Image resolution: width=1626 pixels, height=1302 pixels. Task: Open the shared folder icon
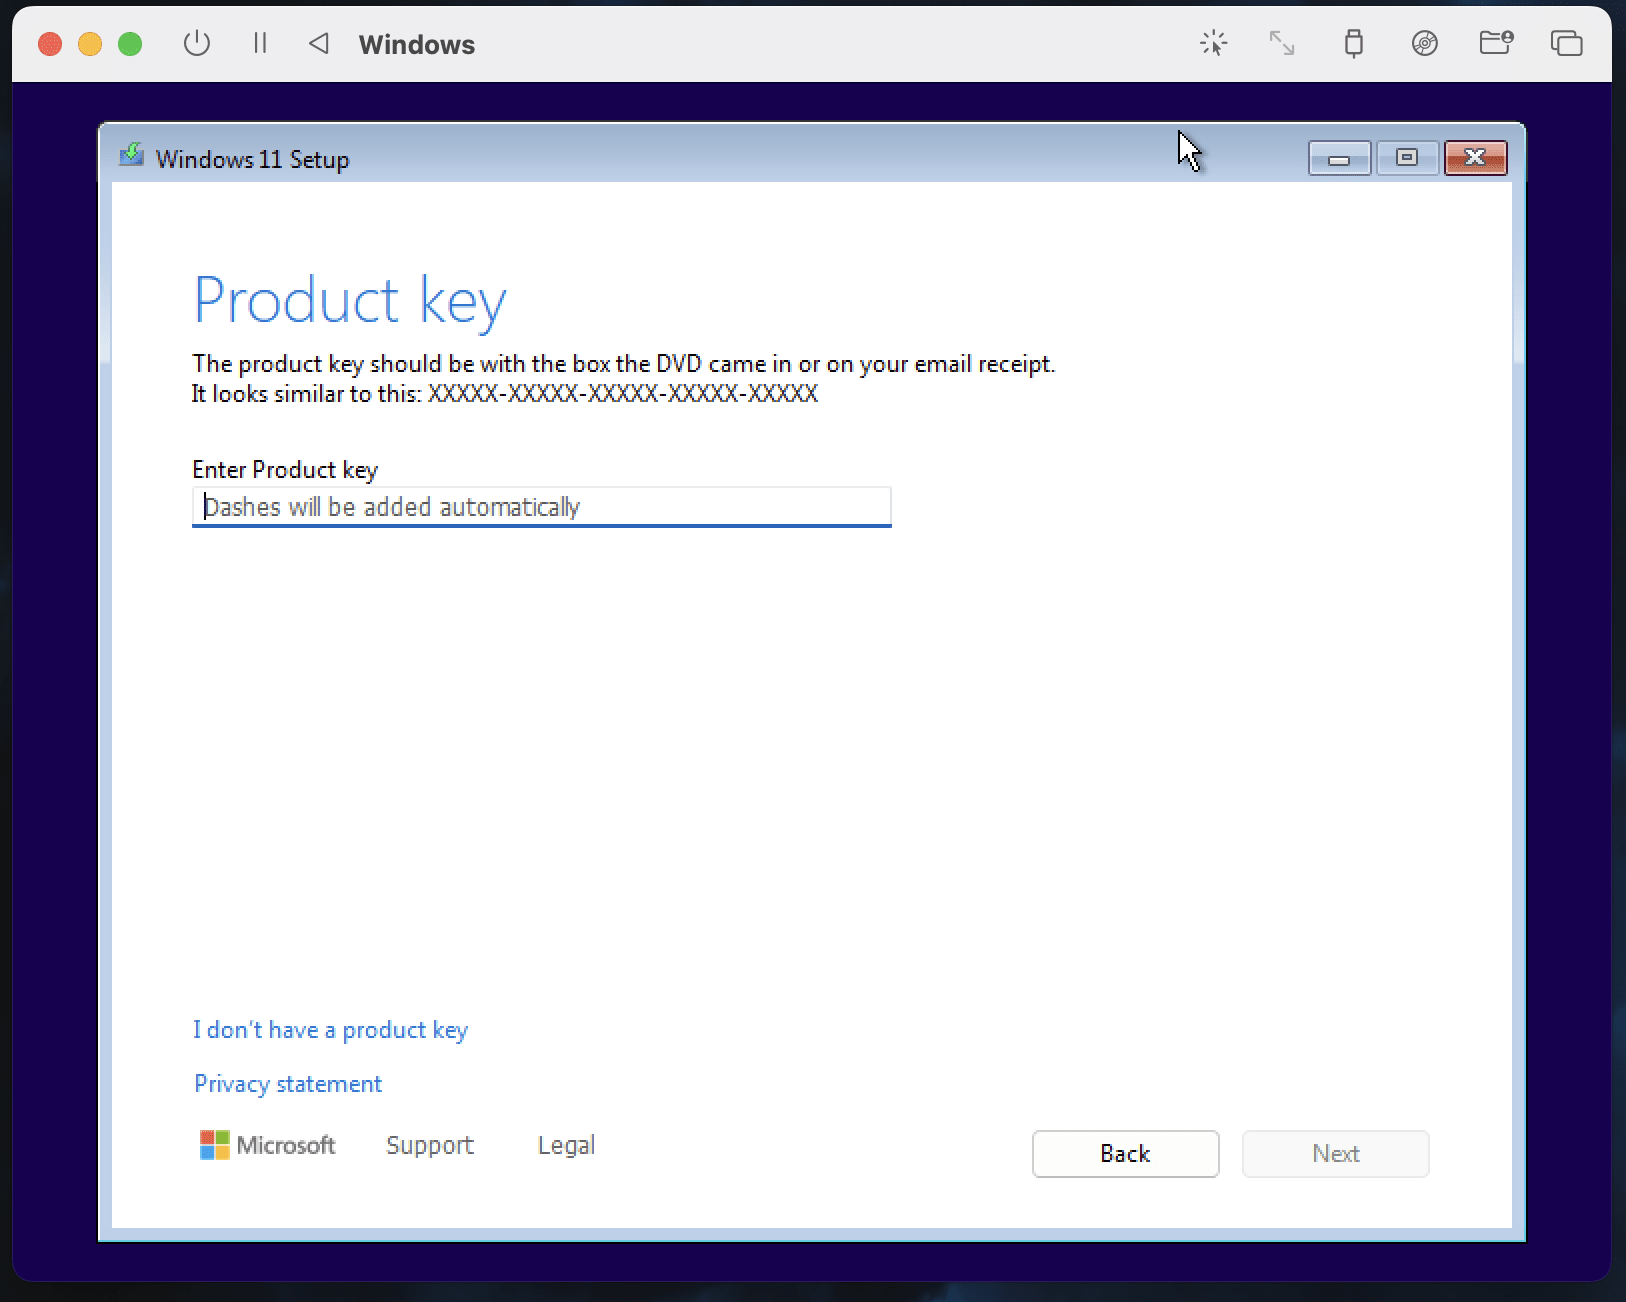coord(1496,42)
